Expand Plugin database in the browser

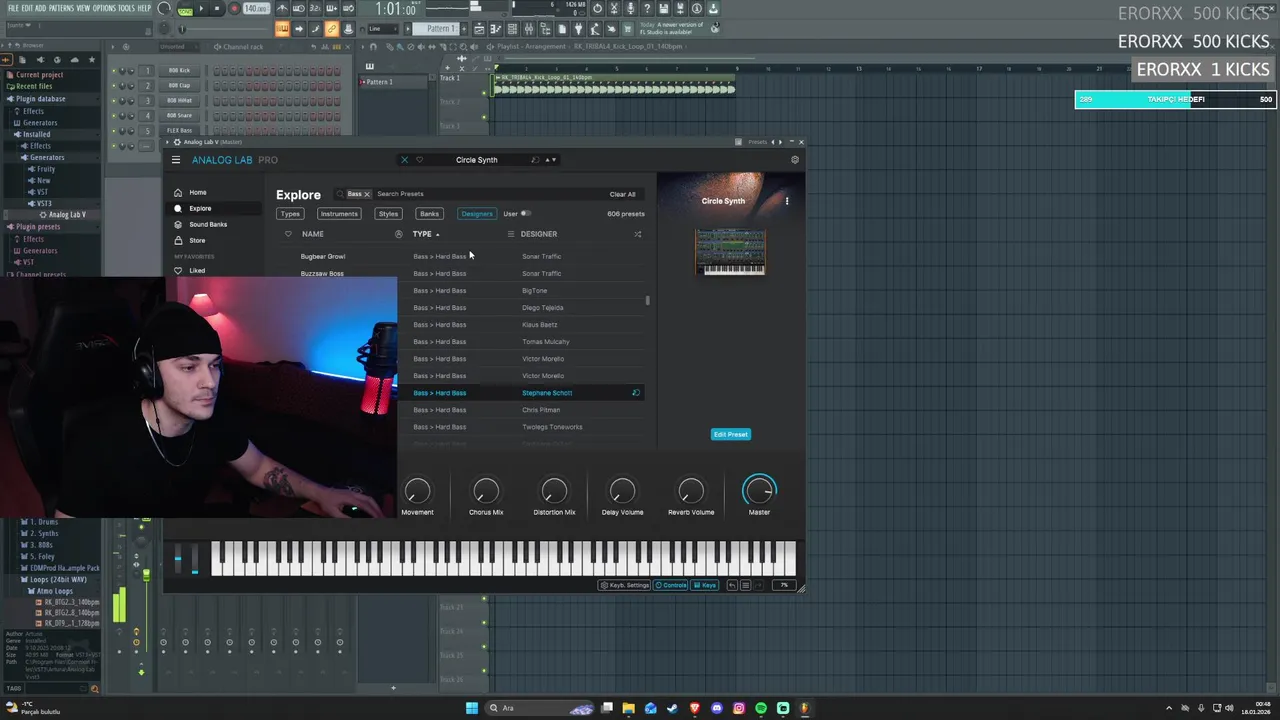40,99
